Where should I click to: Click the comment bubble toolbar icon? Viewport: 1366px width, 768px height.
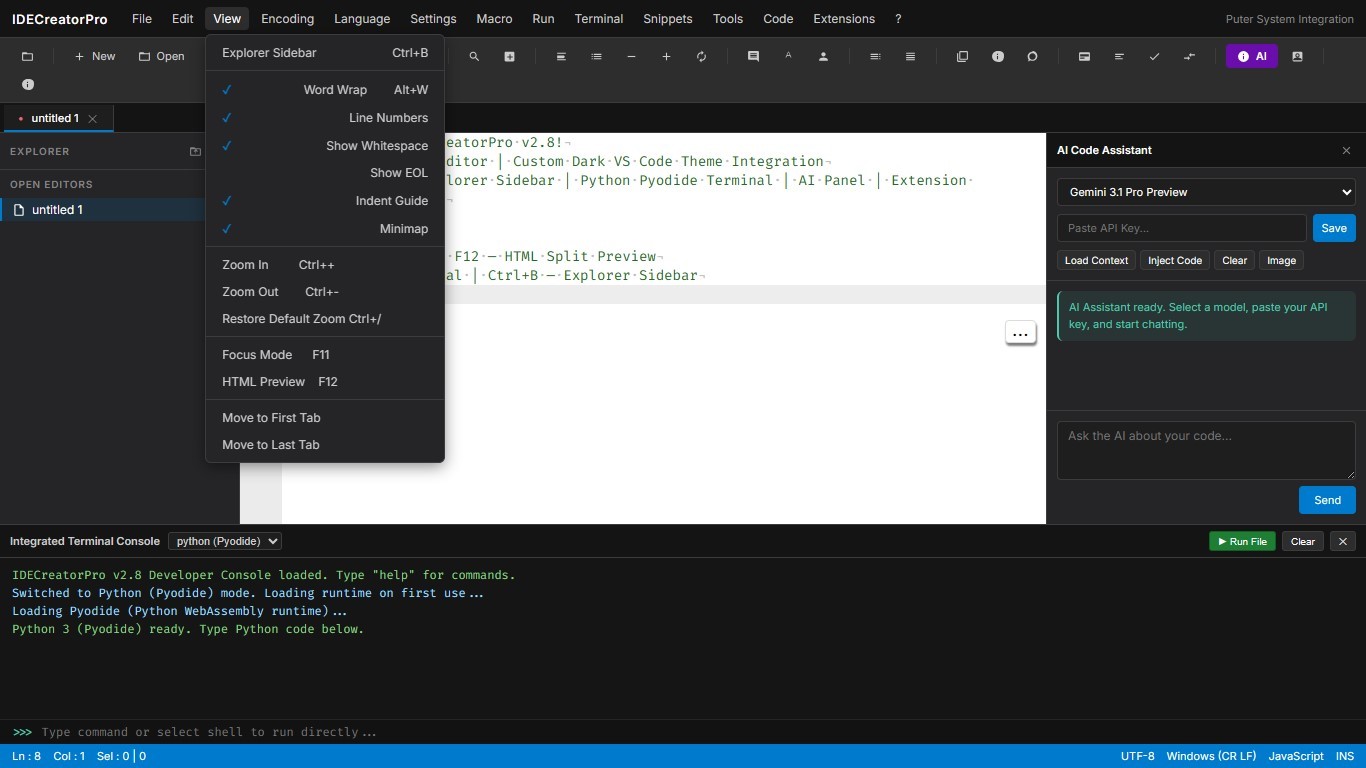point(753,56)
